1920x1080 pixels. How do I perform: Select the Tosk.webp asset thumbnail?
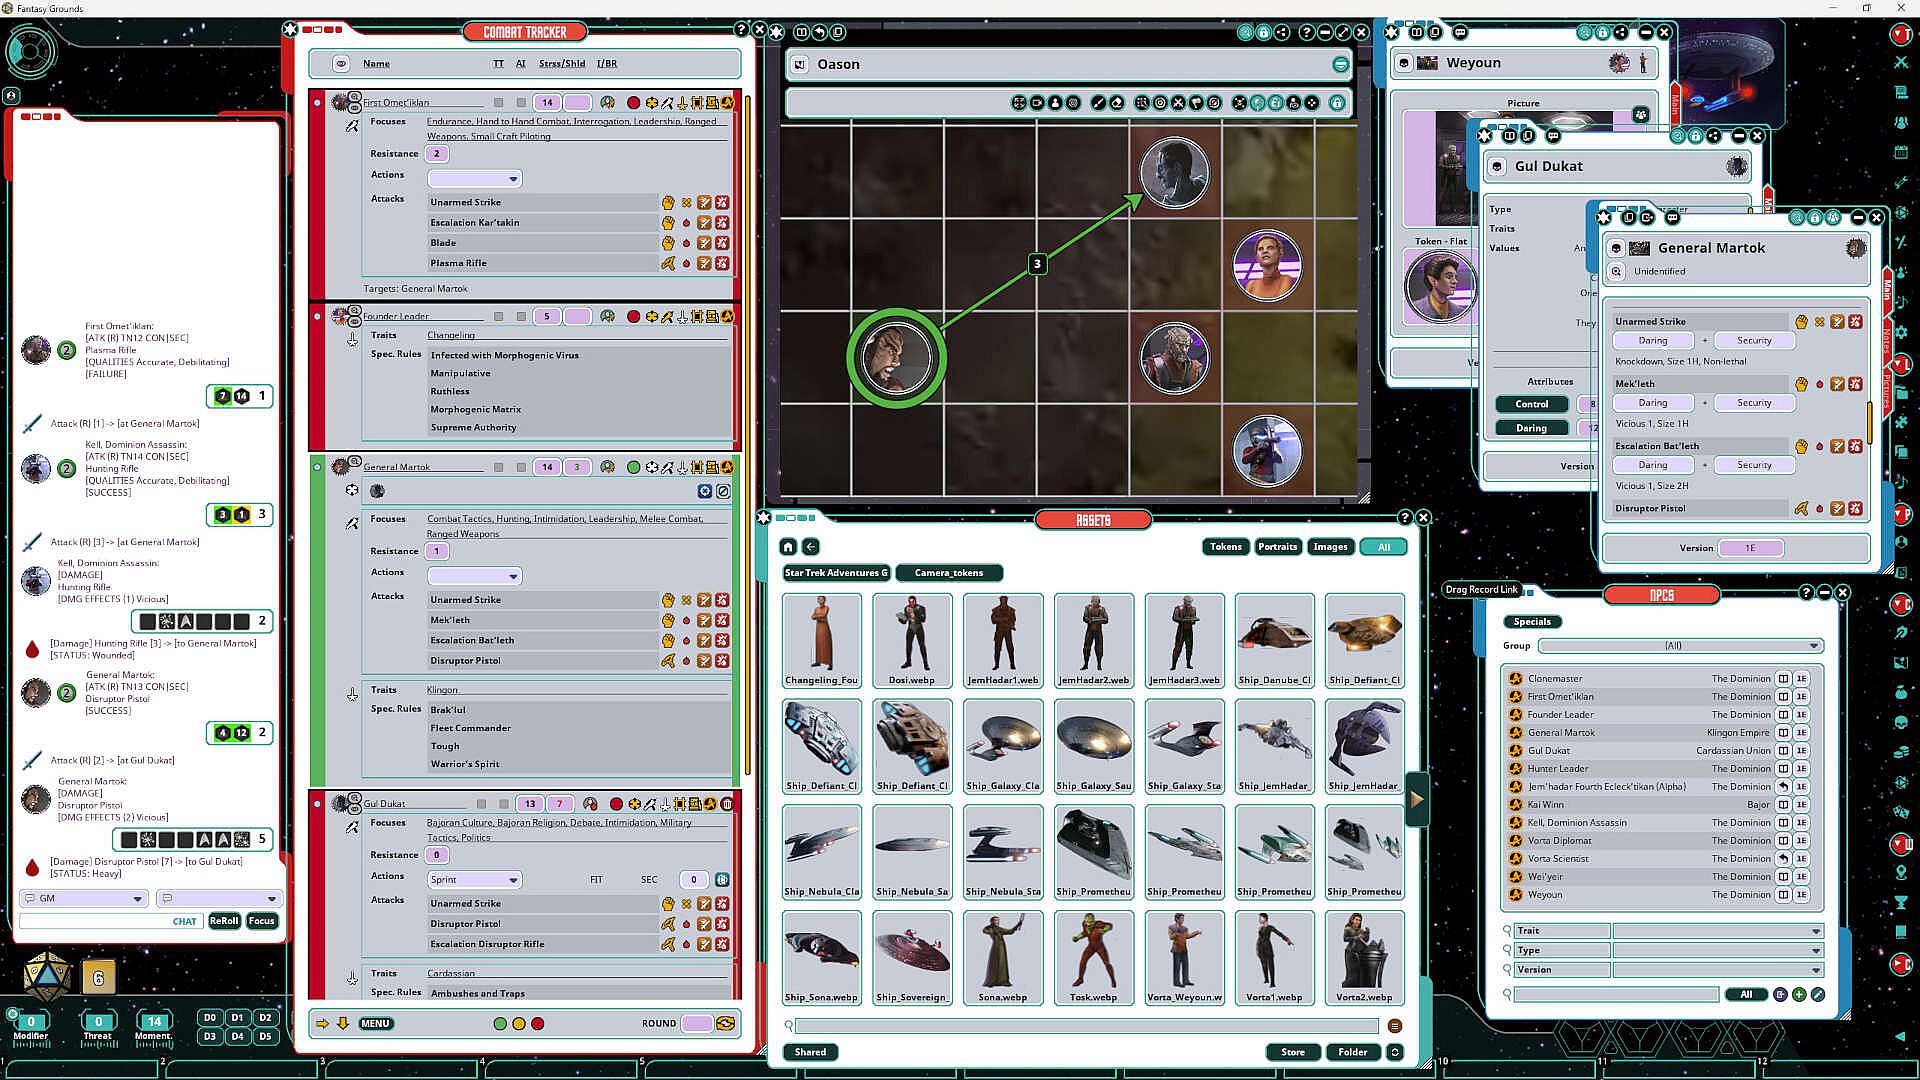click(x=1093, y=955)
